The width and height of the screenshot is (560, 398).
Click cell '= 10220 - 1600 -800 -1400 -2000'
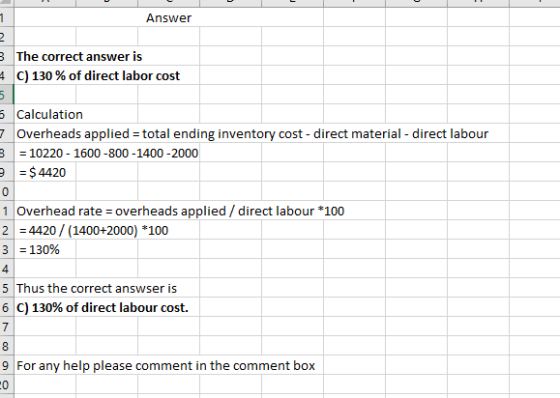click(109, 153)
